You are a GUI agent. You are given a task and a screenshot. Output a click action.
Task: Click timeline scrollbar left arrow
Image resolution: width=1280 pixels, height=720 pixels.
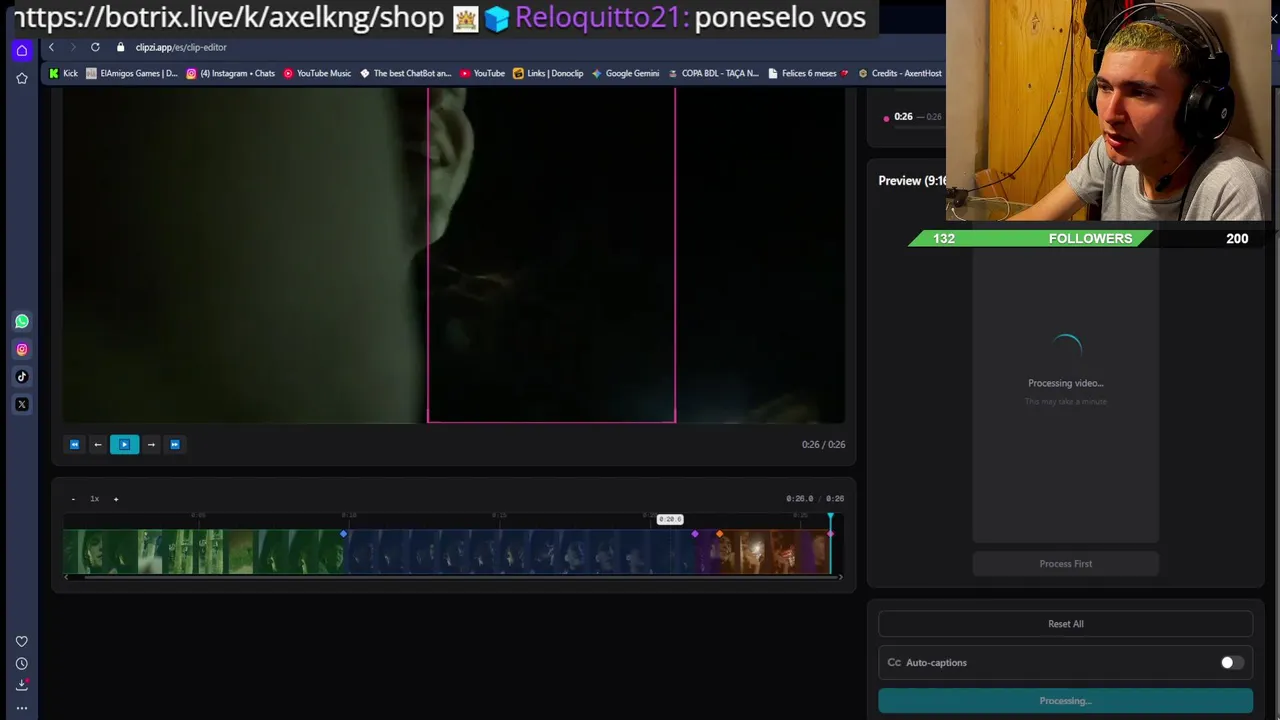(67, 577)
